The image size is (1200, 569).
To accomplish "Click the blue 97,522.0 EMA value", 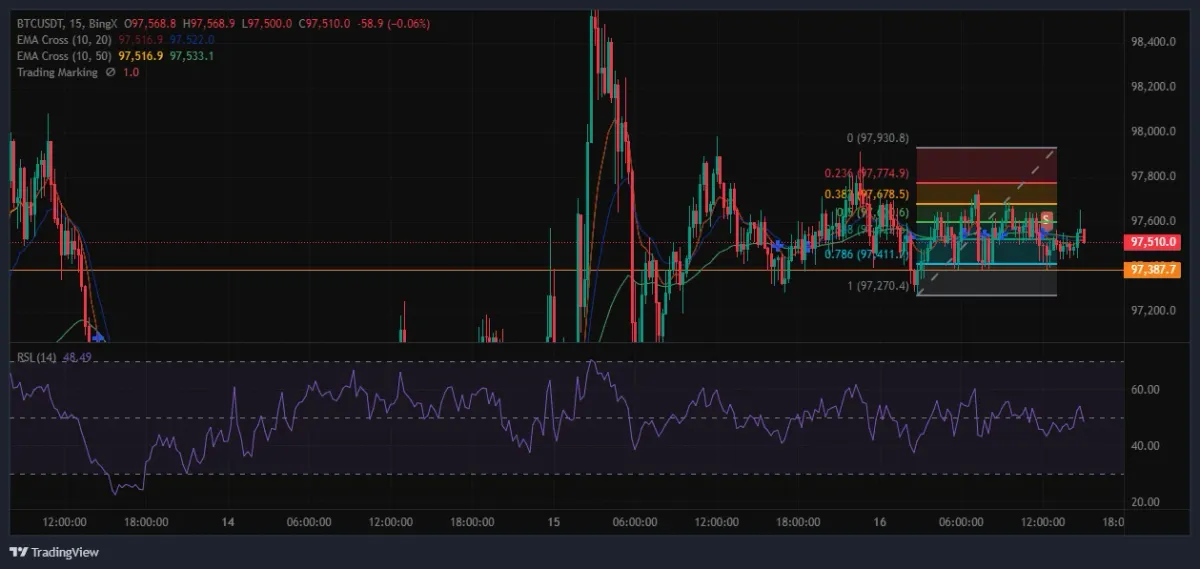I will click(192, 39).
